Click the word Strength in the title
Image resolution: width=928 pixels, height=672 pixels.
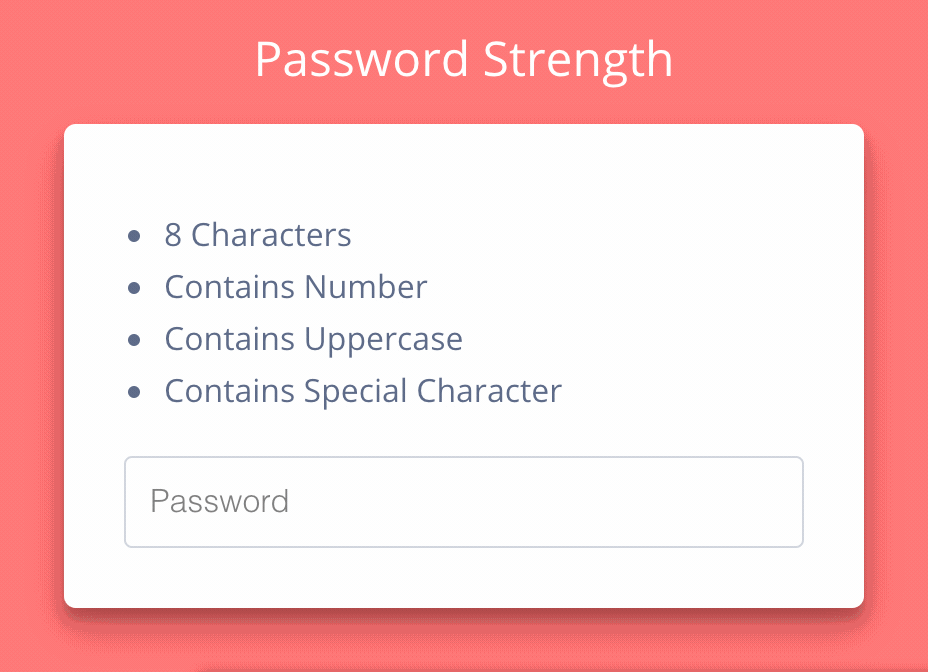tap(578, 60)
